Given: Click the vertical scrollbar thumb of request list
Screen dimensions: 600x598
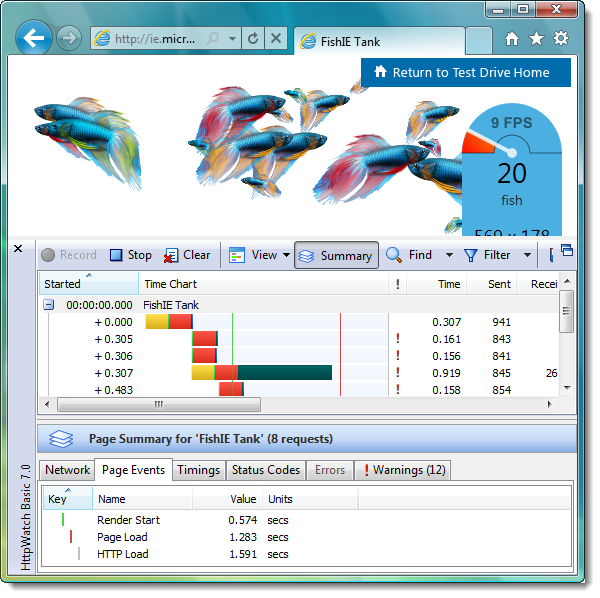Looking at the screenshot, I should point(567,311).
